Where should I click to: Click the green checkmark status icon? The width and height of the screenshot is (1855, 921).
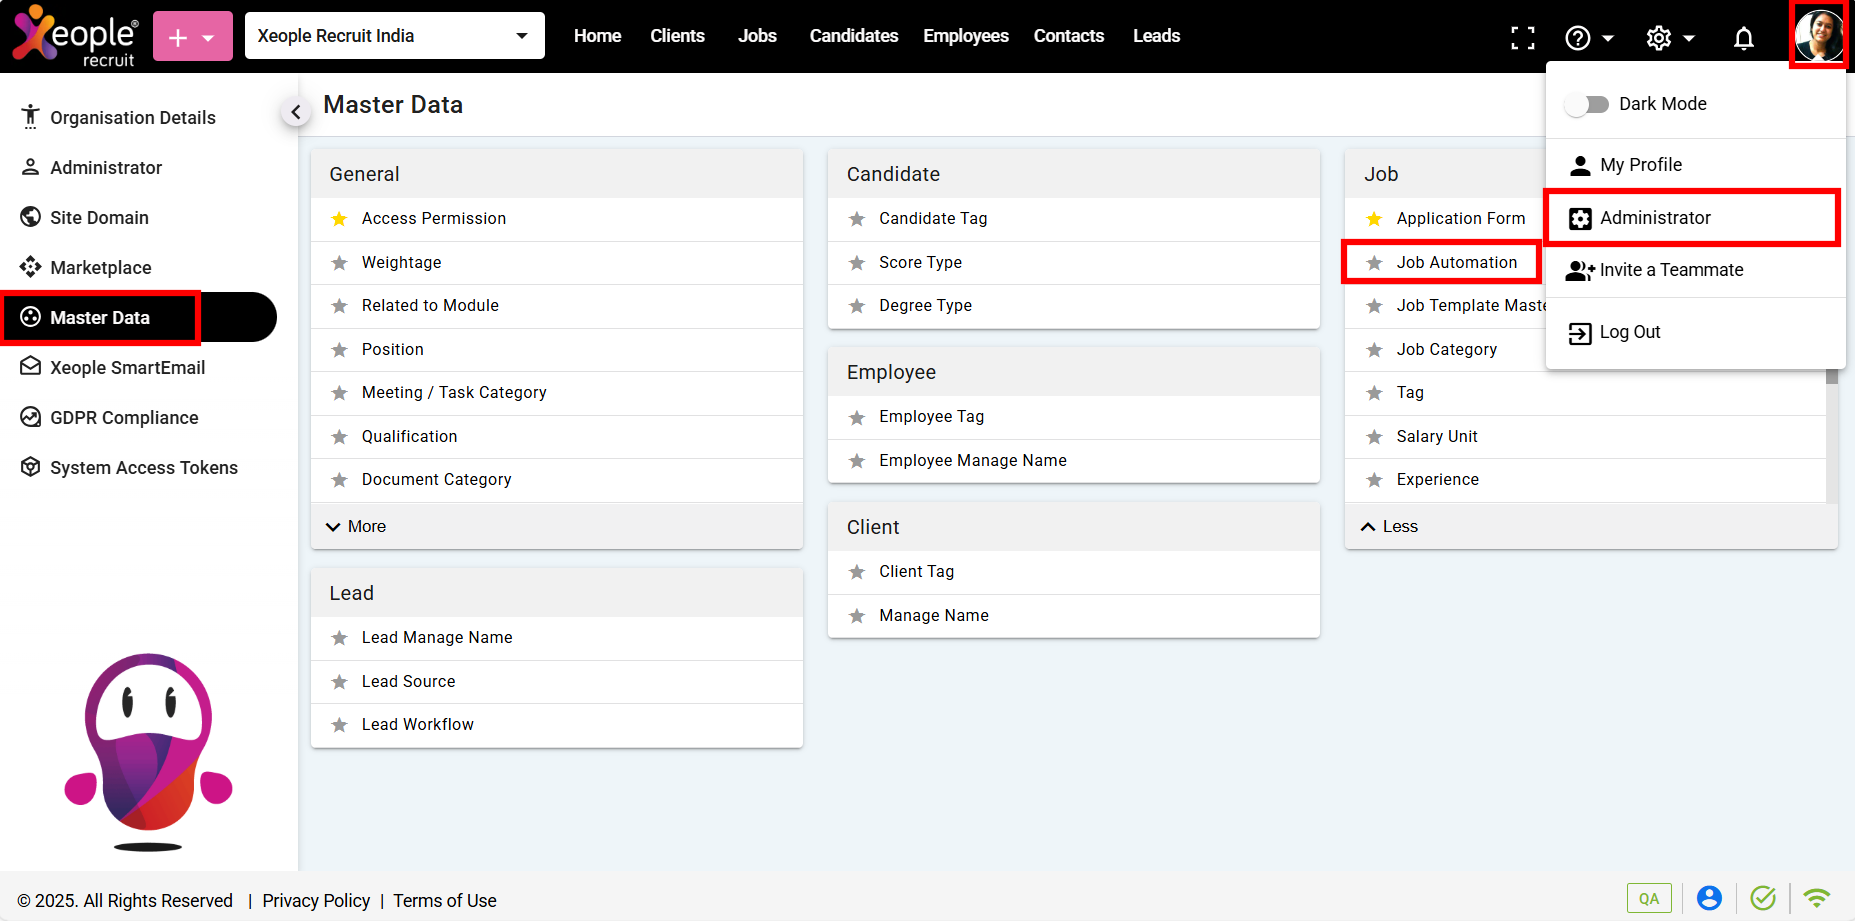click(1763, 898)
